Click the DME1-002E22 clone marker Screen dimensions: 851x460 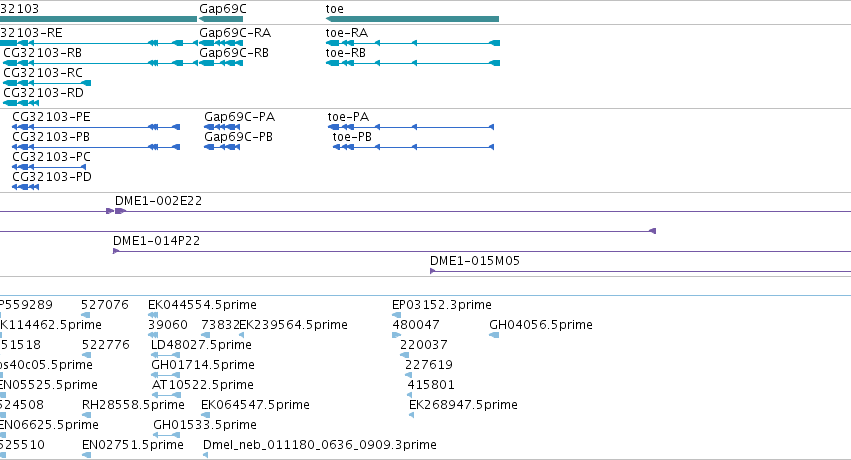coord(120,211)
